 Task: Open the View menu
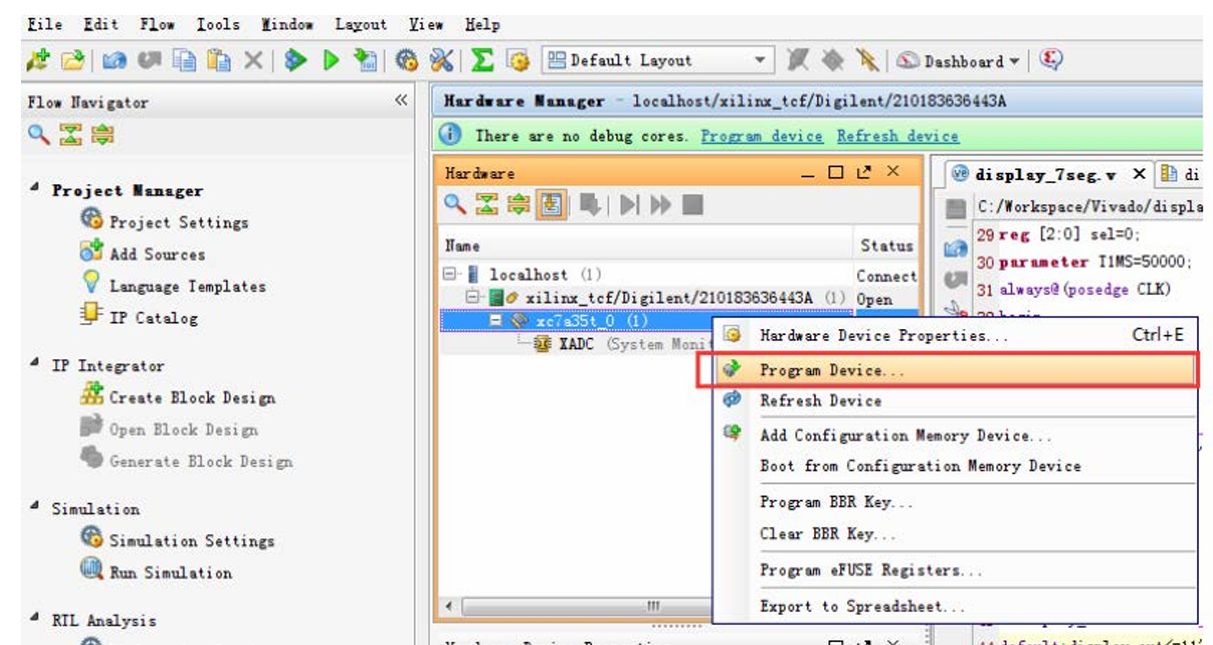426,24
